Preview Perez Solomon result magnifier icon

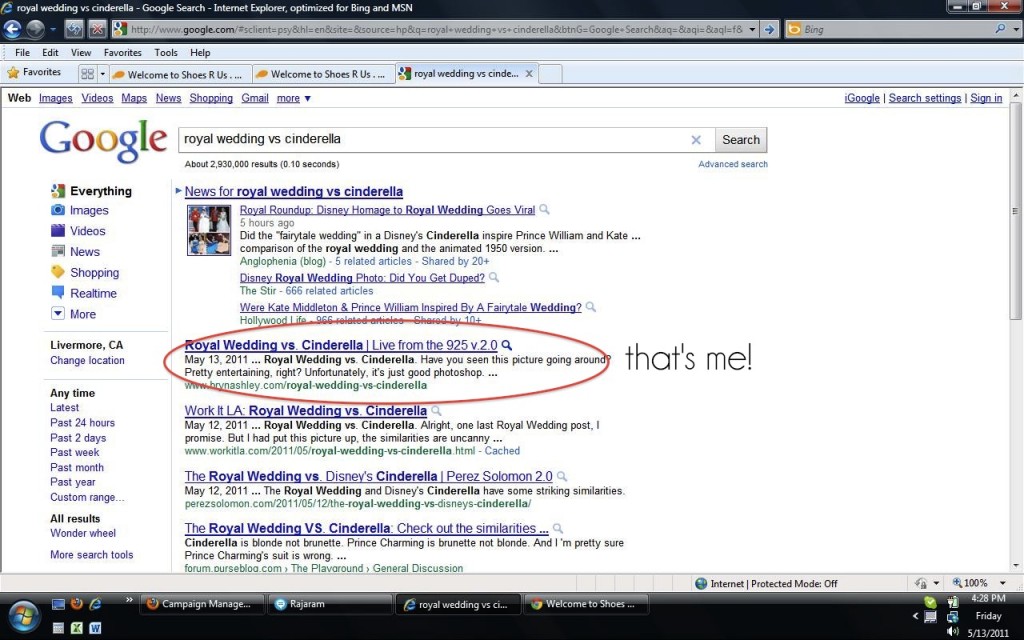(x=562, y=477)
